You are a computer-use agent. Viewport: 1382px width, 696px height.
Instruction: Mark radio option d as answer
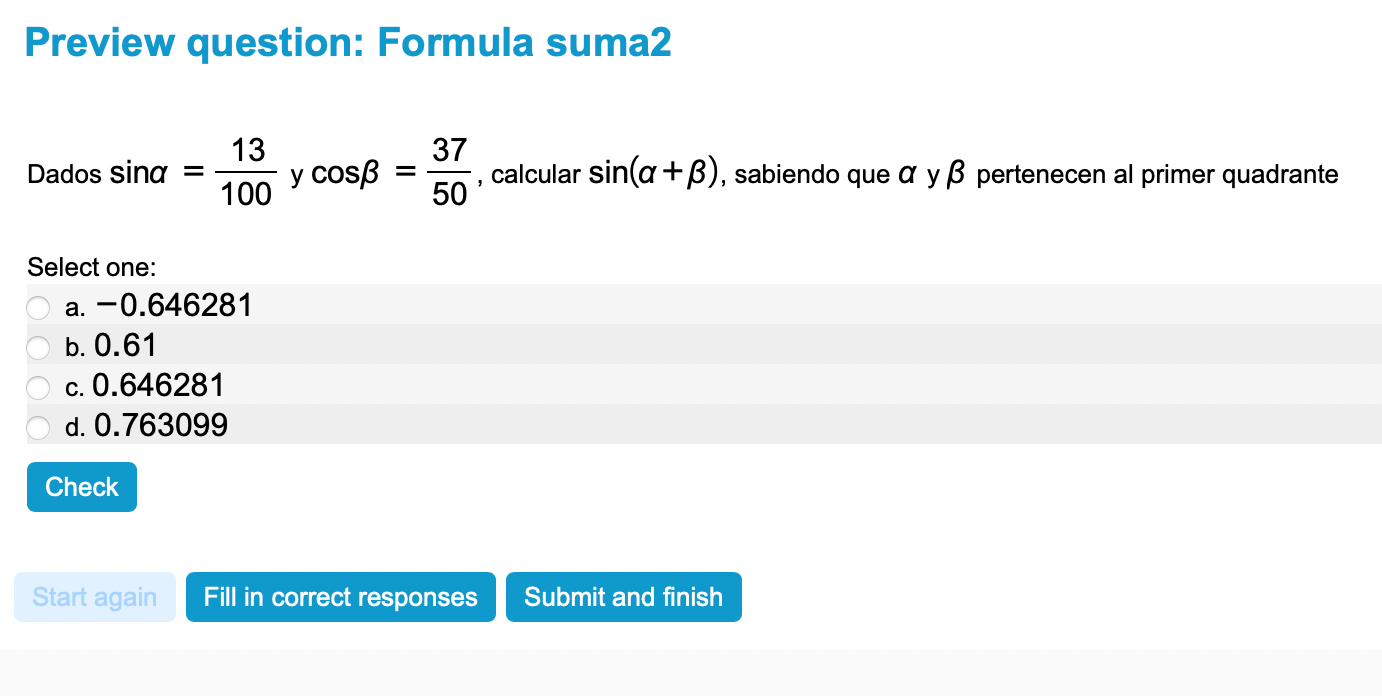[x=38, y=427]
